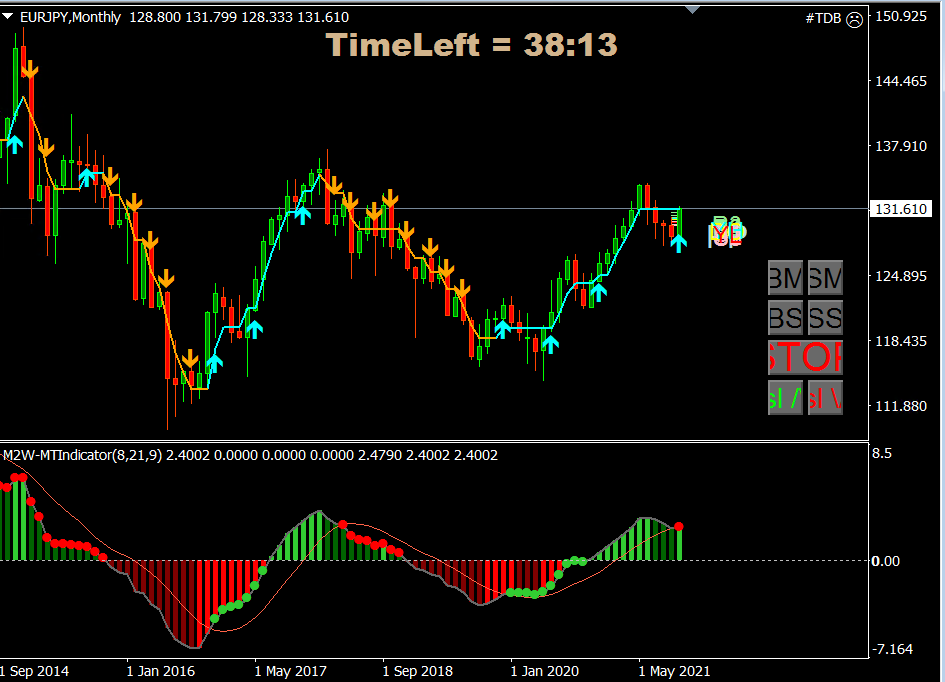Click the TimeLeft countdown text
Image resolution: width=945 pixels, height=682 pixels.
[x=470, y=44]
